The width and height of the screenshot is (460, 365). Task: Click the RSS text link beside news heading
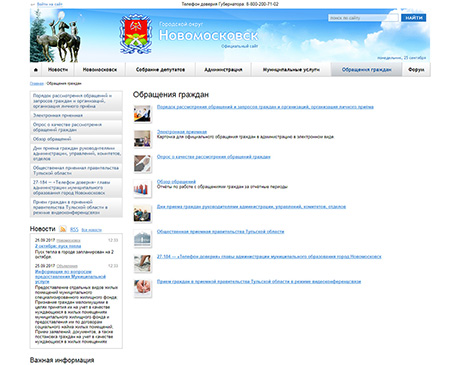tap(74, 230)
